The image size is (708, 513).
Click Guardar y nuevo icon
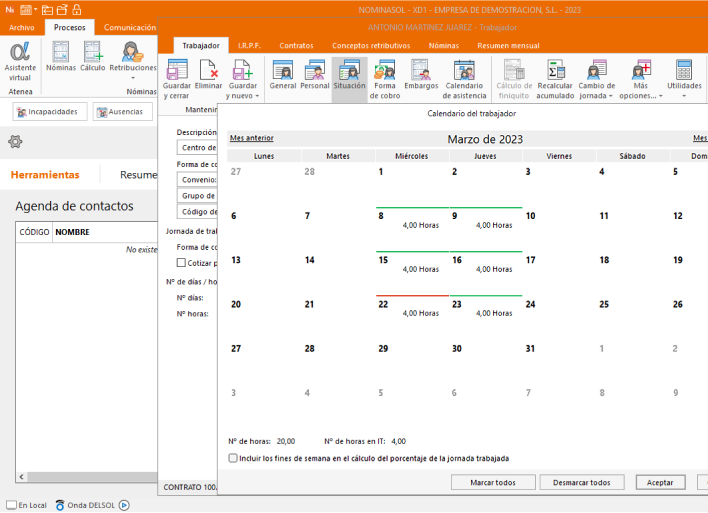242,70
